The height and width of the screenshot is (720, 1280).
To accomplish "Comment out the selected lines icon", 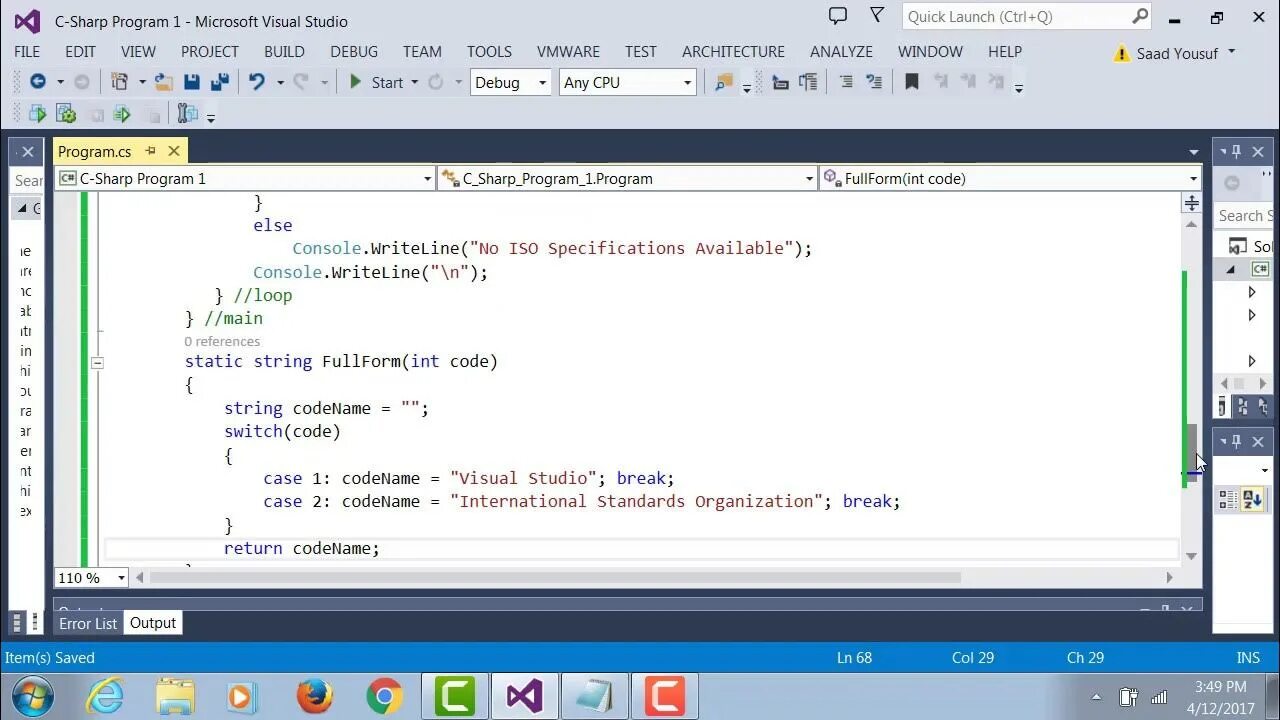I will (x=846, y=82).
